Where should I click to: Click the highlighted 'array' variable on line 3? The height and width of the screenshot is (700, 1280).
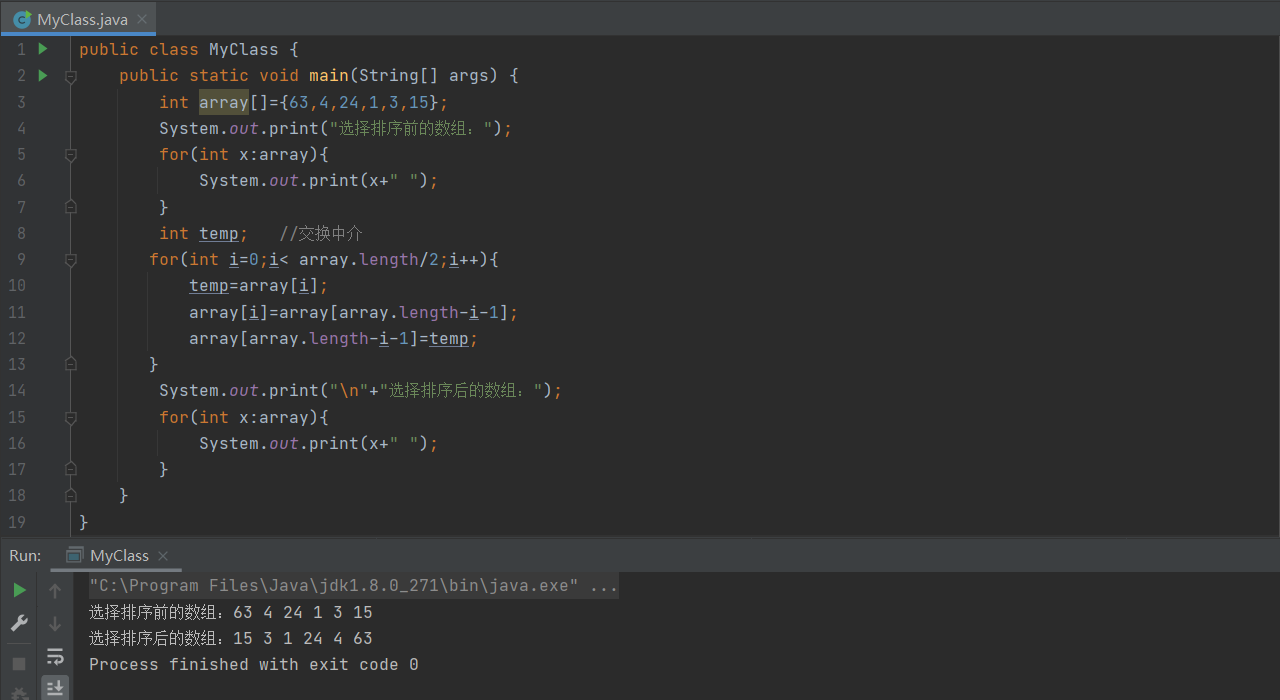click(224, 102)
